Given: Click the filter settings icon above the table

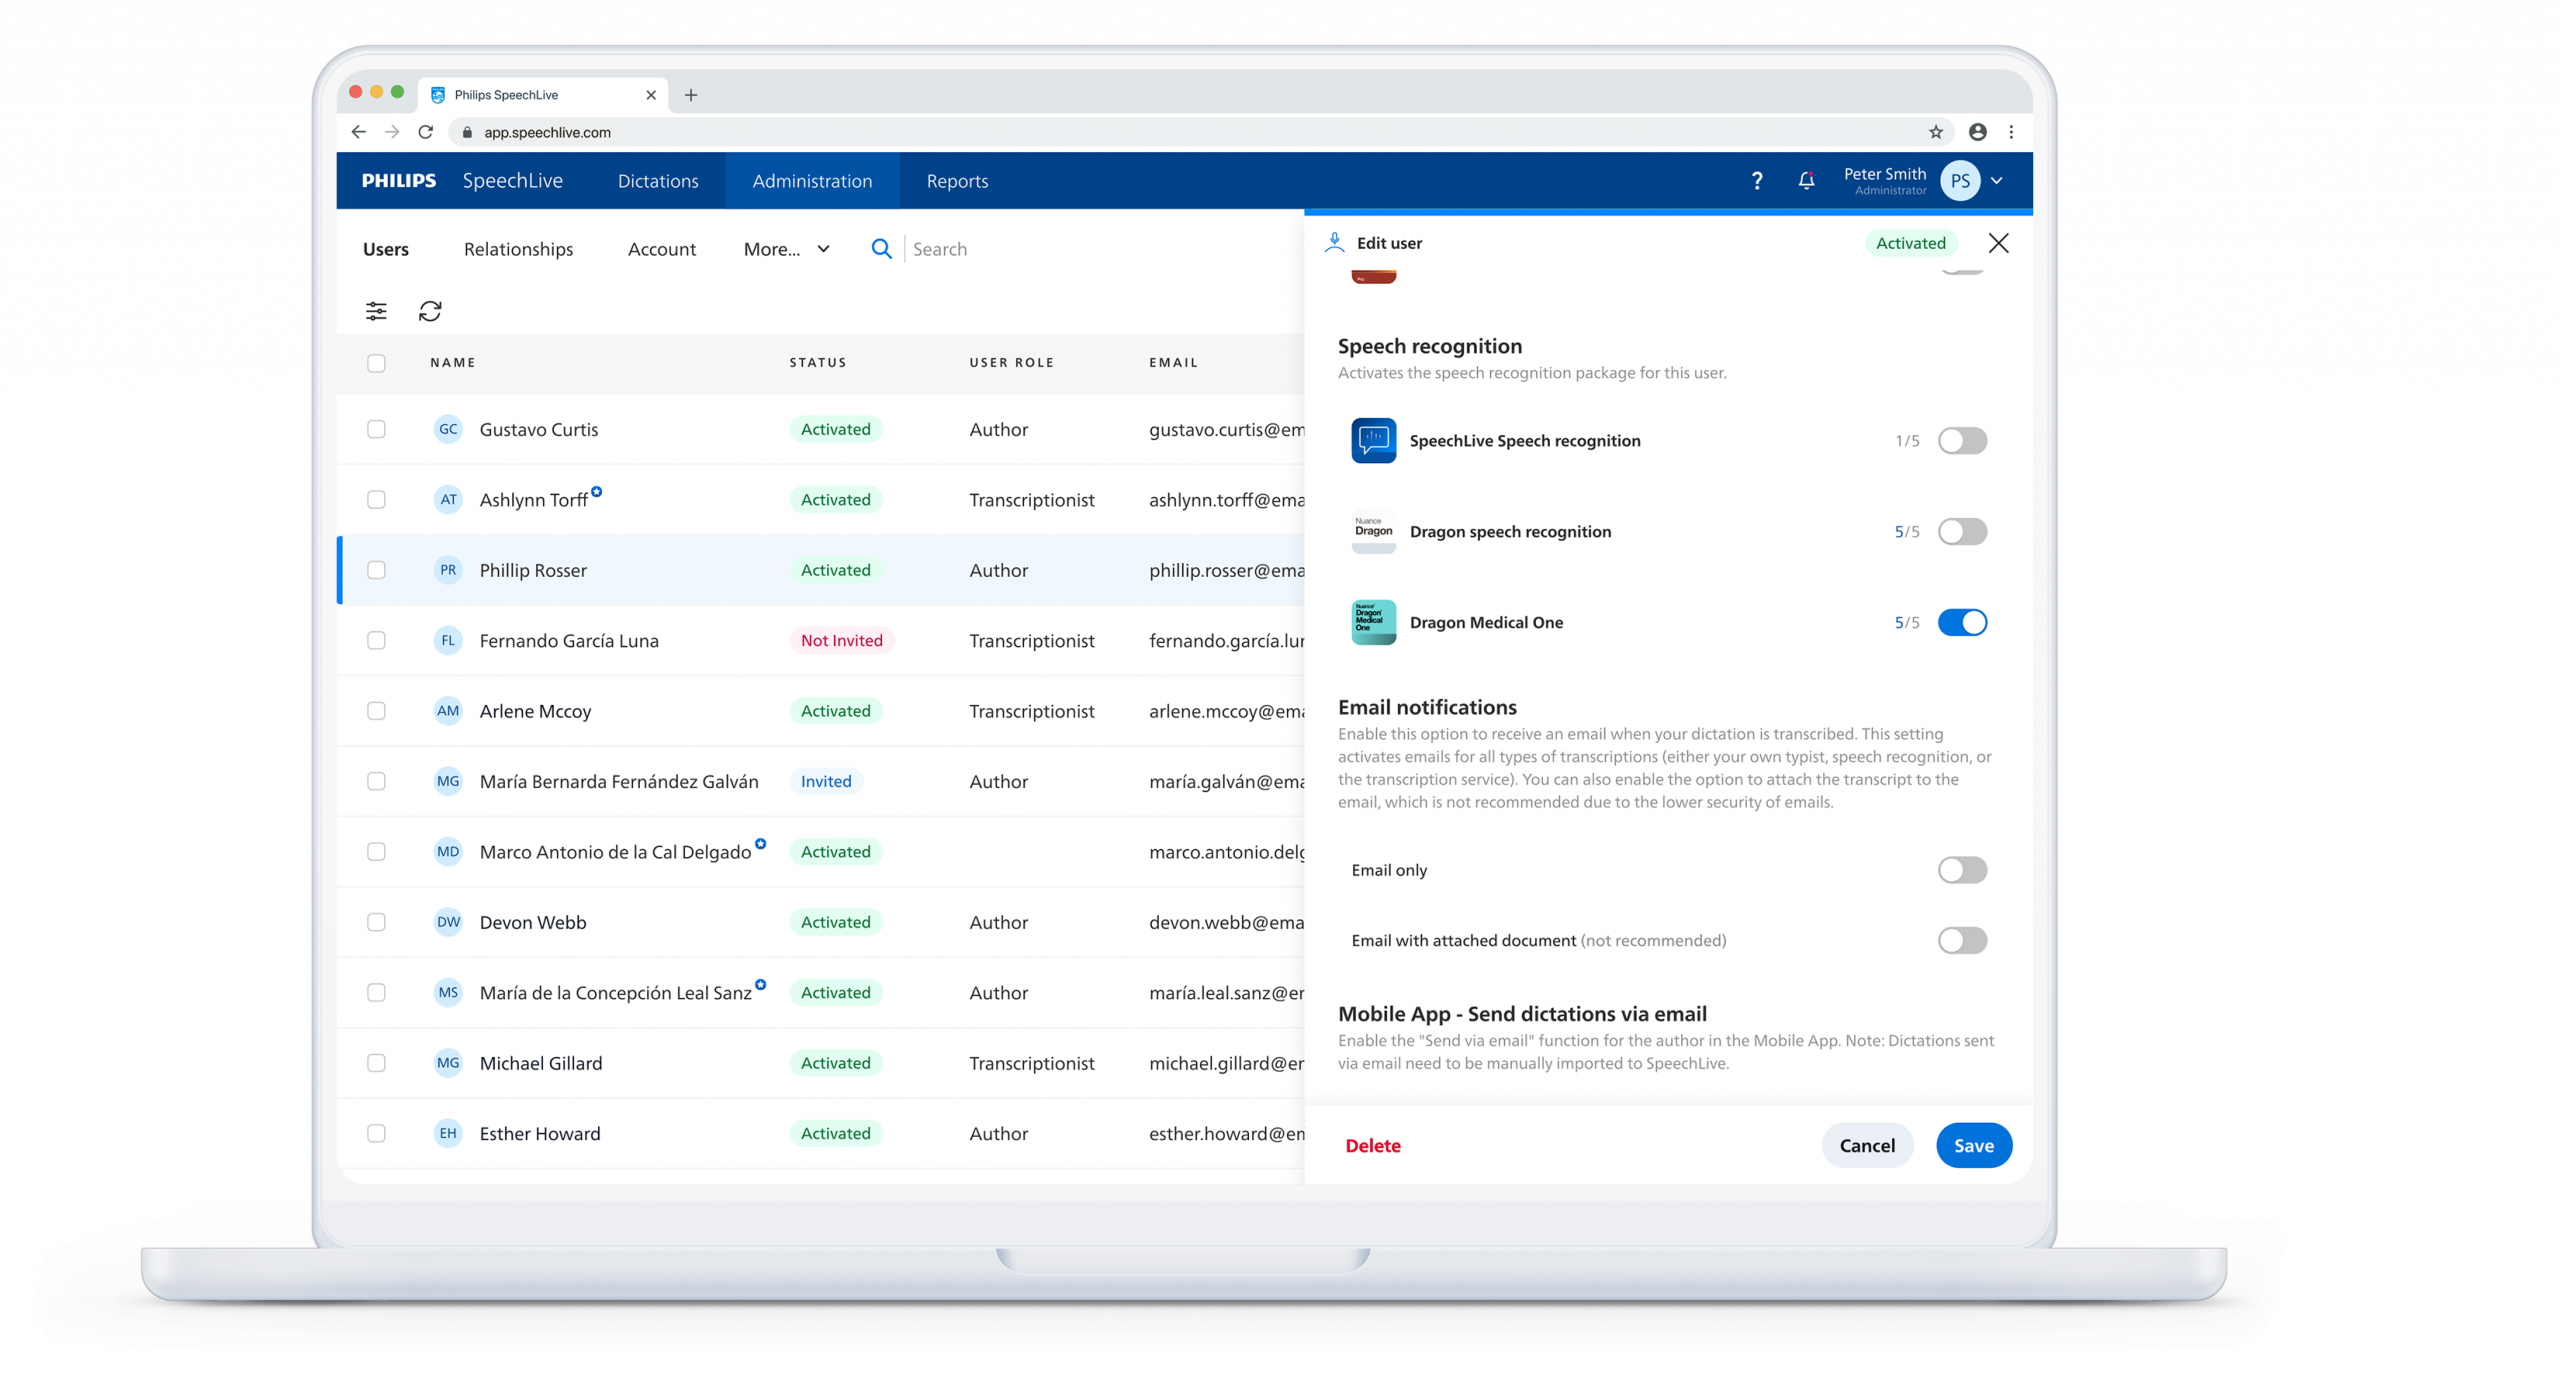Looking at the screenshot, I should [x=376, y=311].
